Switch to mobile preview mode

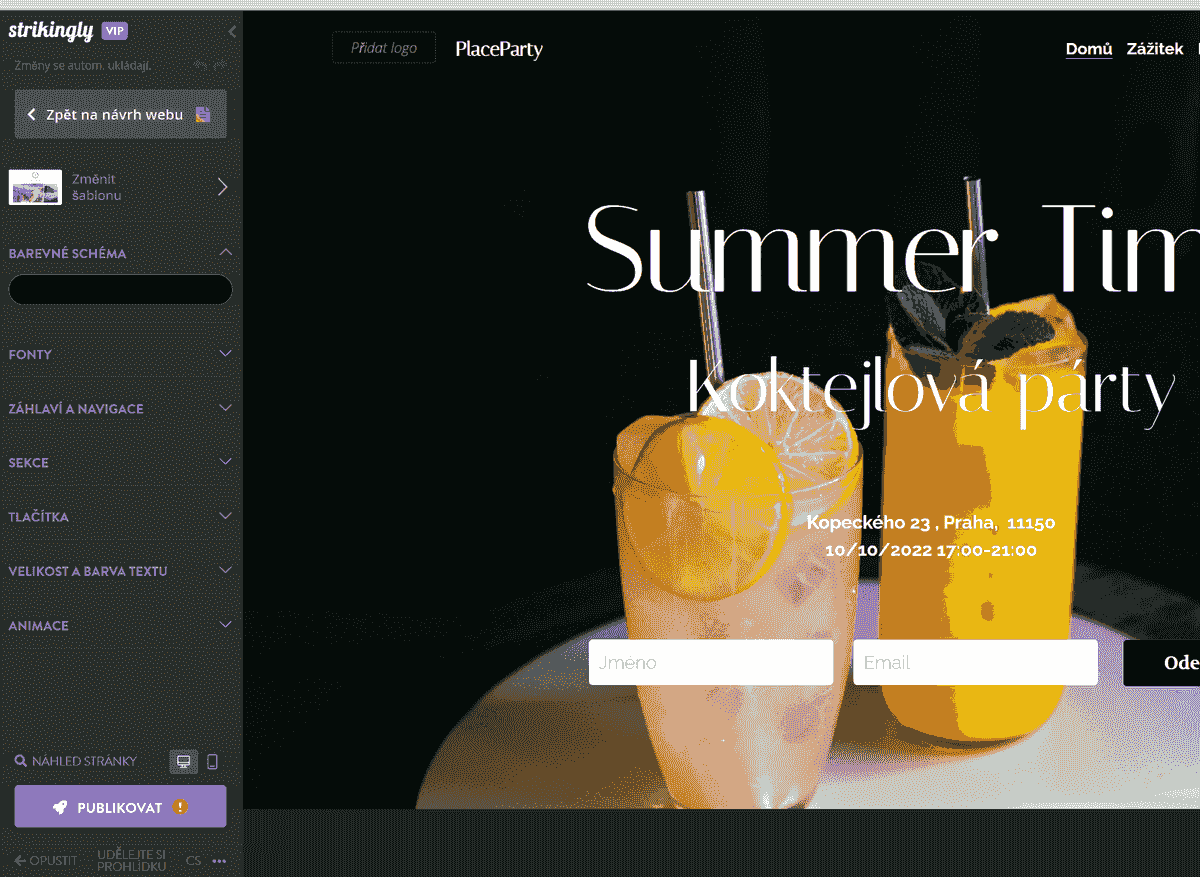(212, 762)
